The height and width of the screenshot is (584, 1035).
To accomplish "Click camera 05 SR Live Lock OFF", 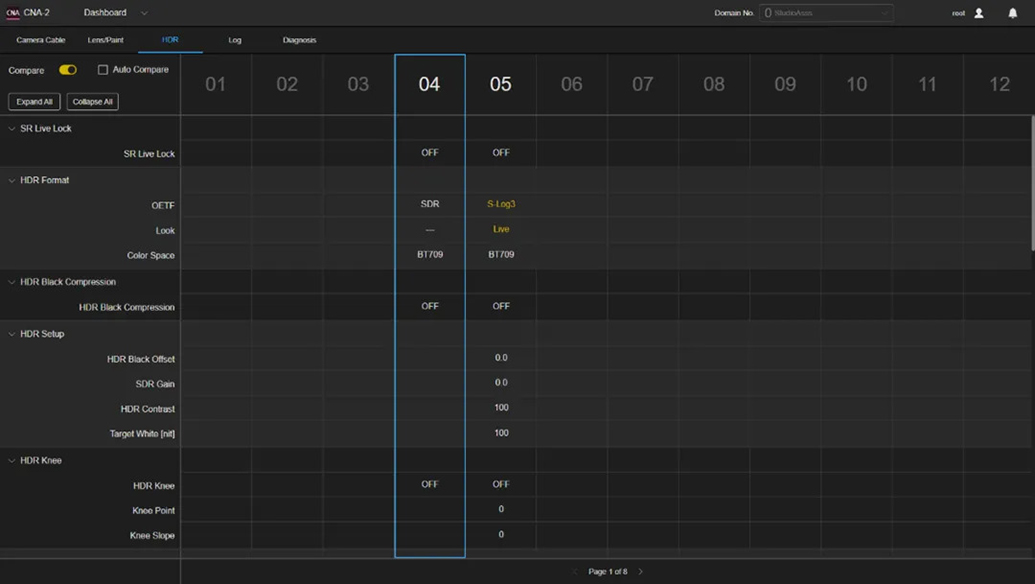I will click(x=501, y=152).
